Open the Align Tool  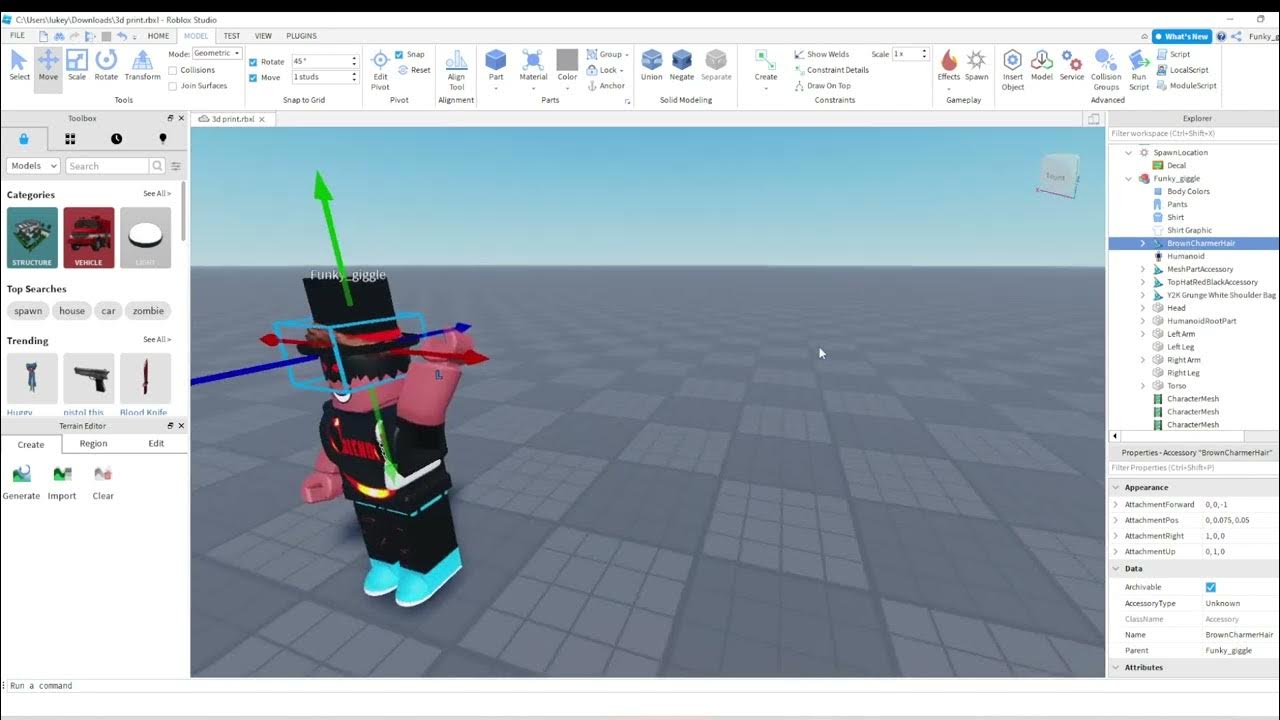456,70
